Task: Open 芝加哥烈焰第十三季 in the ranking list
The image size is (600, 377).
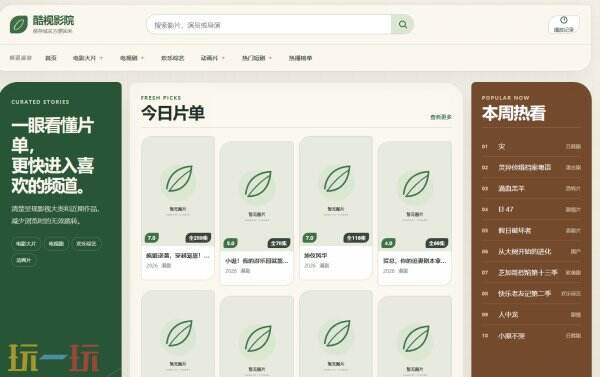Action: (x=527, y=273)
